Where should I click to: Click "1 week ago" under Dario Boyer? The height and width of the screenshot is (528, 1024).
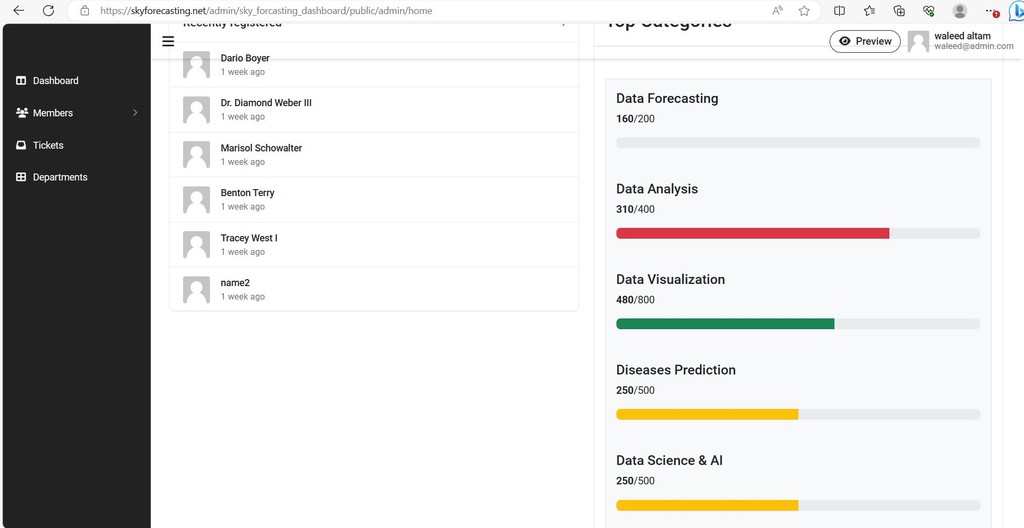tap(243, 72)
